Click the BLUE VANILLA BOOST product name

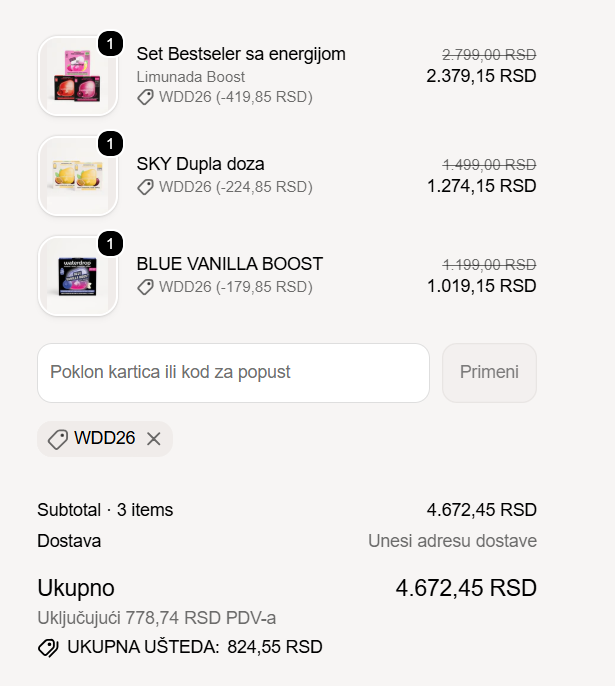coord(230,264)
